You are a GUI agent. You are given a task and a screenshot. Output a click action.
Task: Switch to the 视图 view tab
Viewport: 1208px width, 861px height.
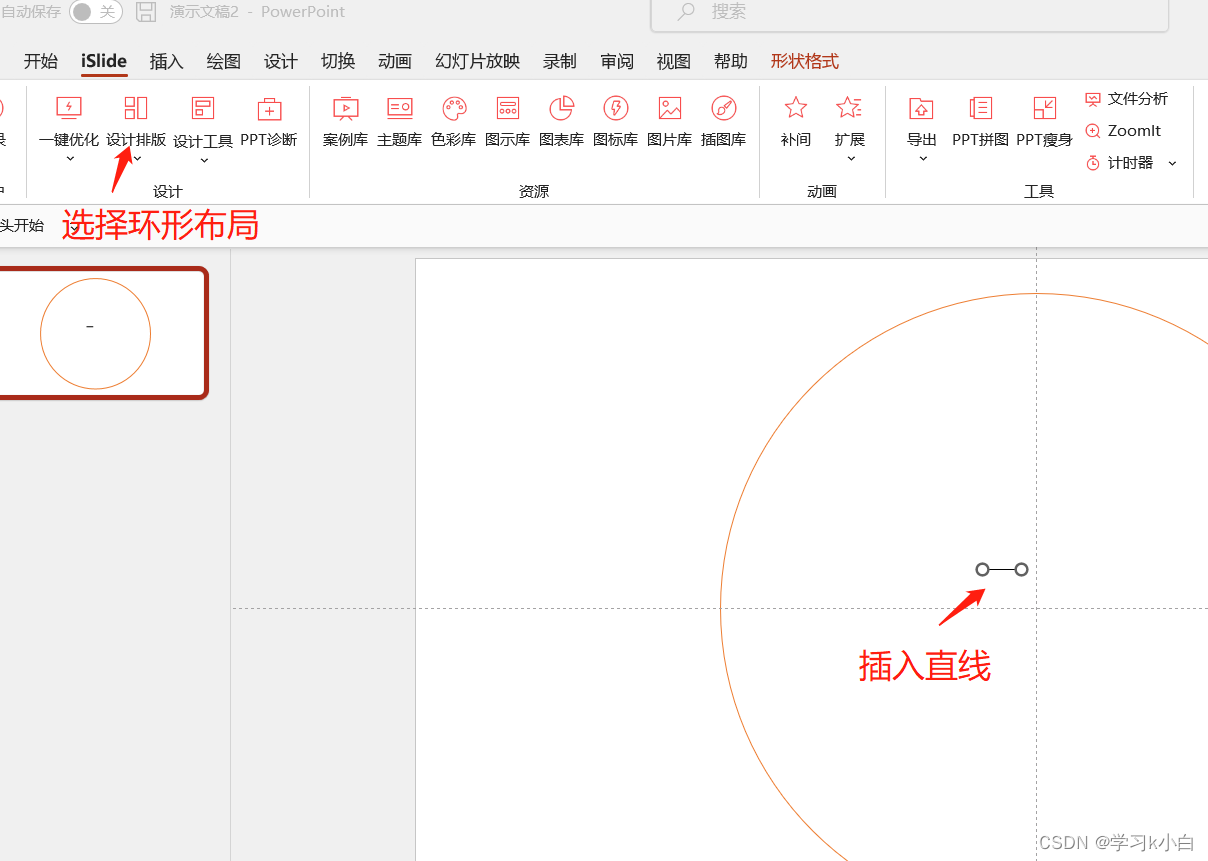(x=674, y=62)
